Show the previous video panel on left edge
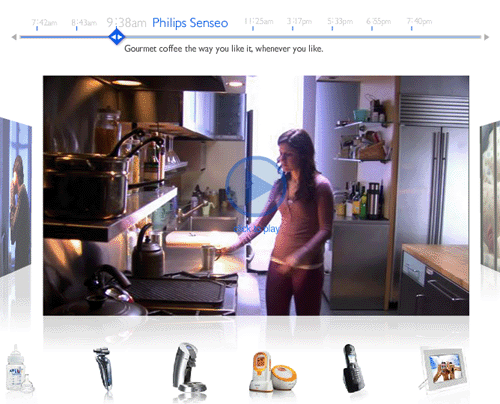This screenshot has width=500, height=404. click(16, 197)
